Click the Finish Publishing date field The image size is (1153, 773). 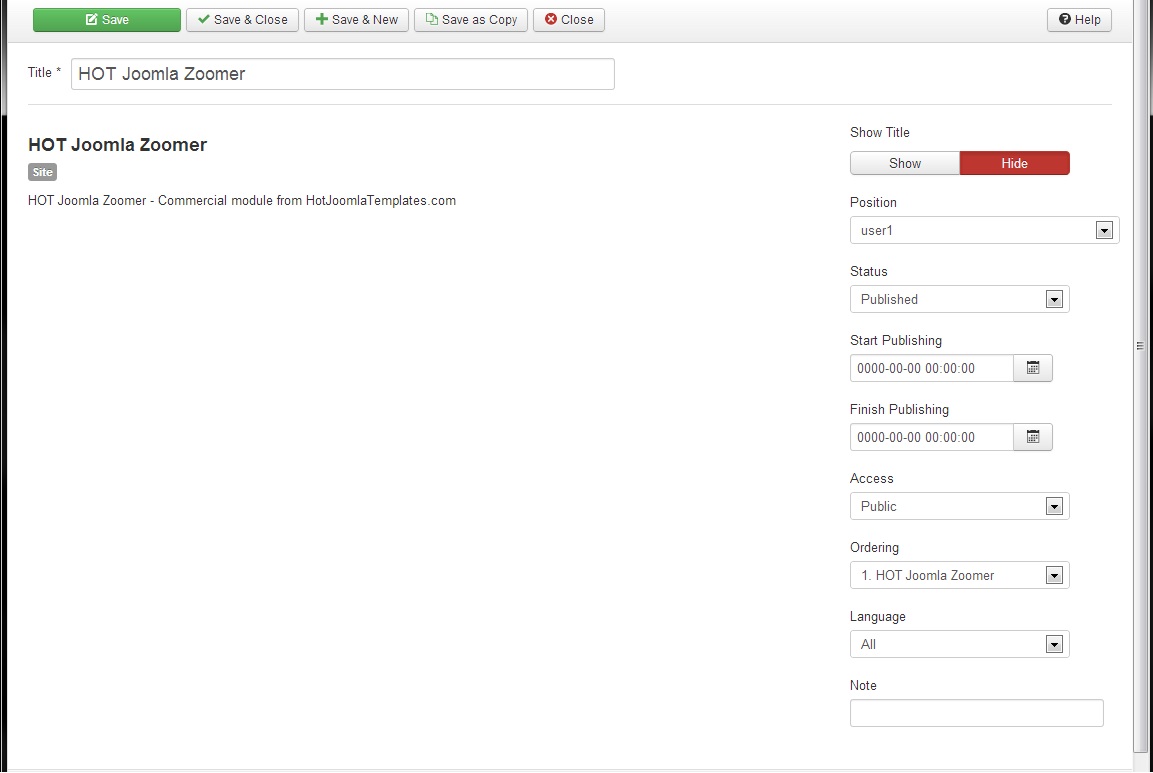pos(932,438)
